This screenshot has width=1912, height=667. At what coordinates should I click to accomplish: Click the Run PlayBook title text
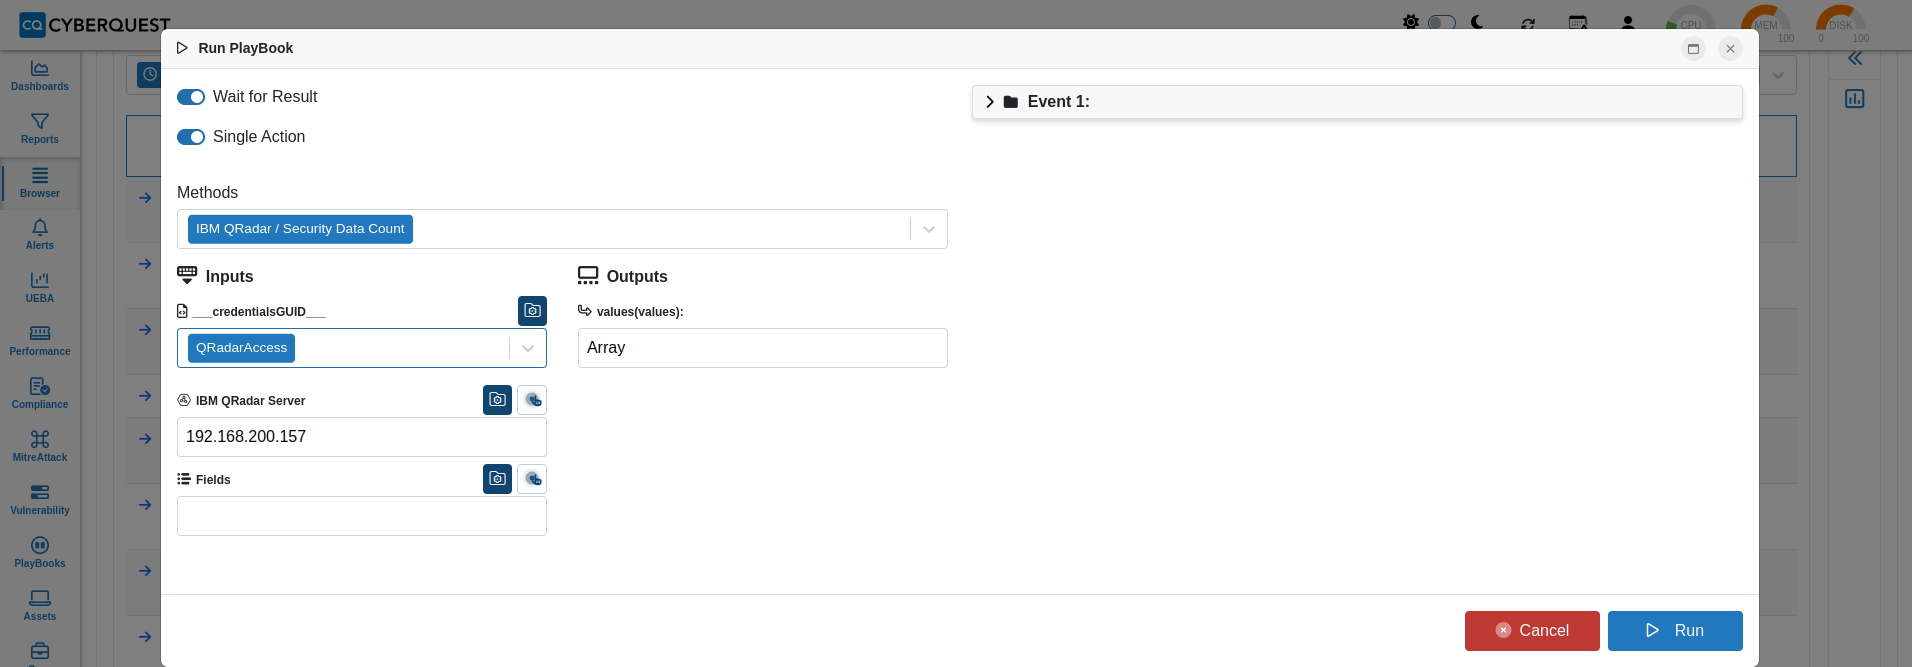(246, 48)
